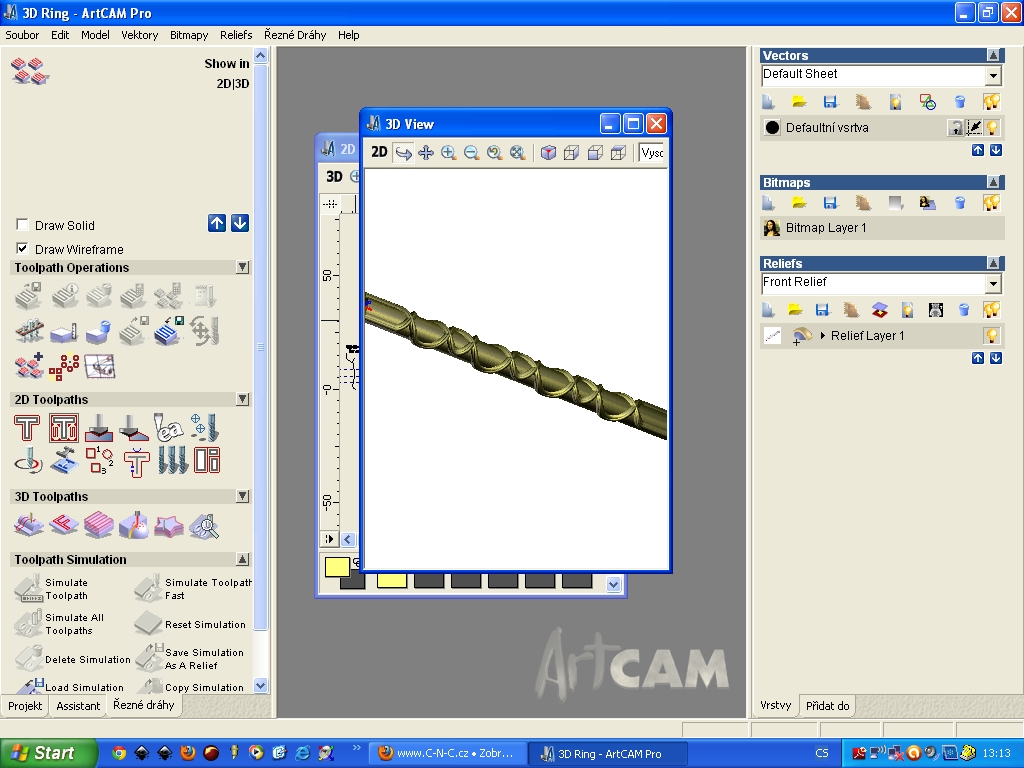Click the zoom out icon in 3D View
This screenshot has height=768, width=1024.
[471, 153]
